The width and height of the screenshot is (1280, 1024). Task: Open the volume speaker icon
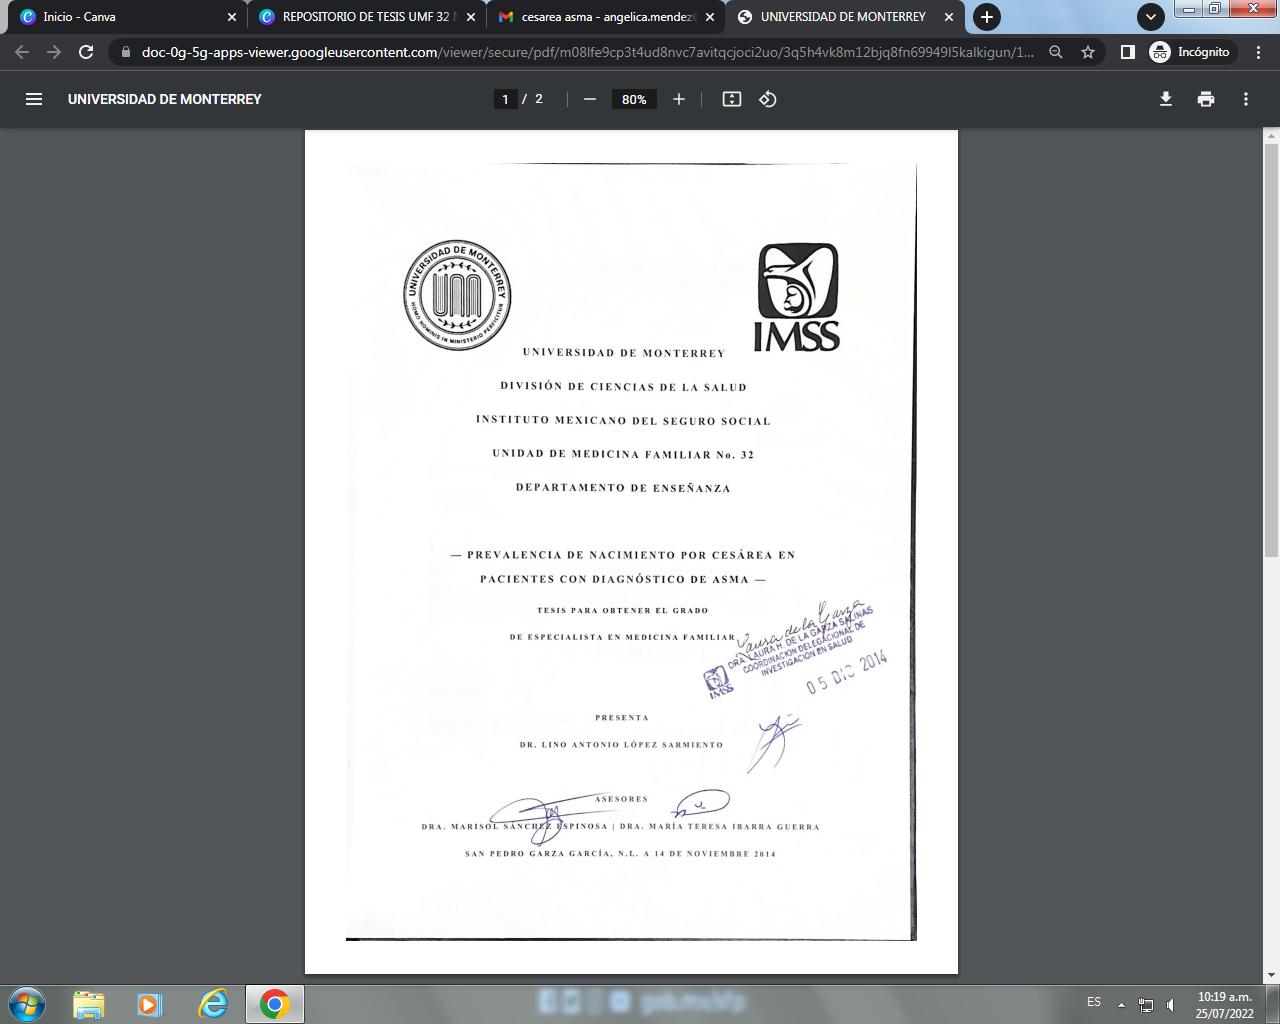1170,1005
